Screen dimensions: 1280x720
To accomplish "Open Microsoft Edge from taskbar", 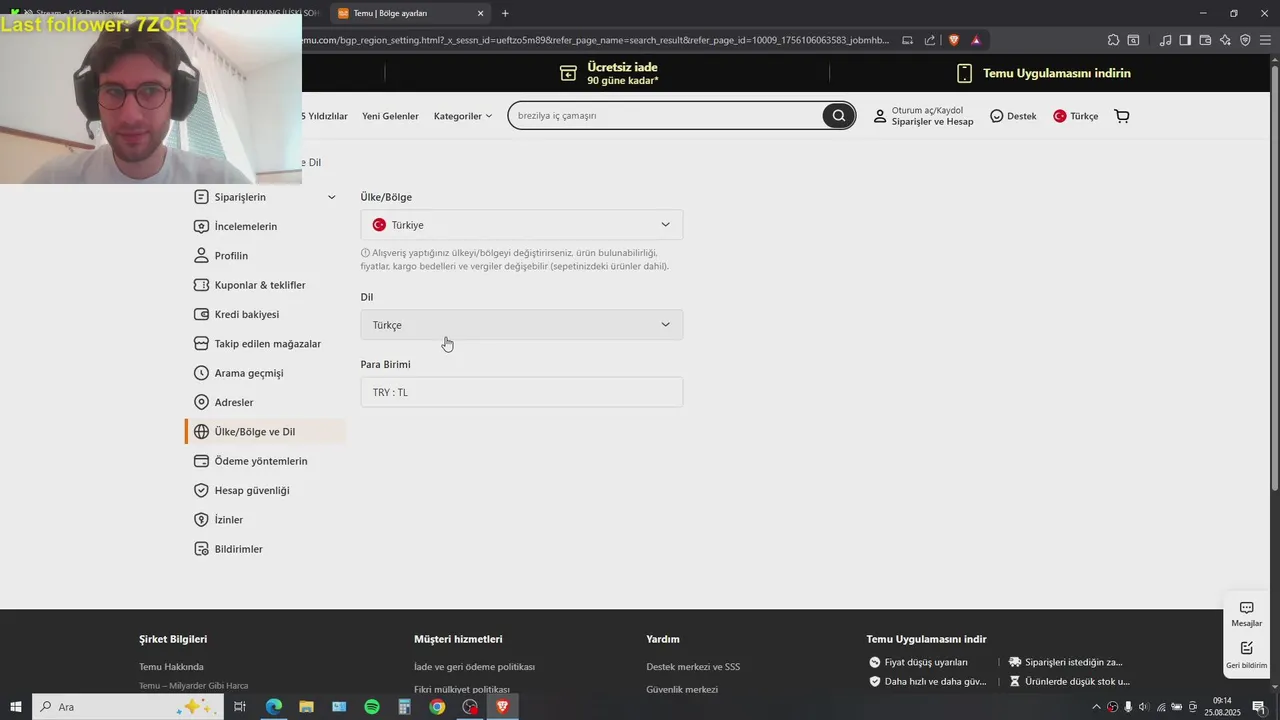I will tap(273, 707).
